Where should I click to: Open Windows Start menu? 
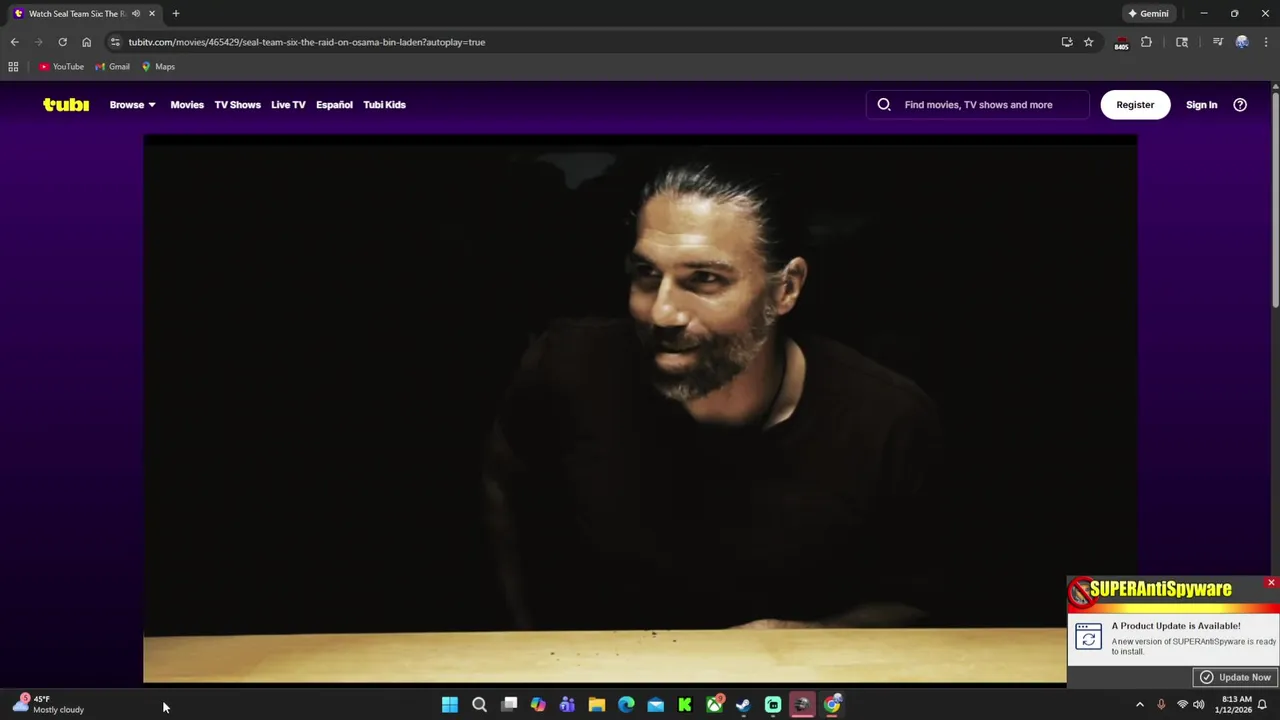pos(450,705)
